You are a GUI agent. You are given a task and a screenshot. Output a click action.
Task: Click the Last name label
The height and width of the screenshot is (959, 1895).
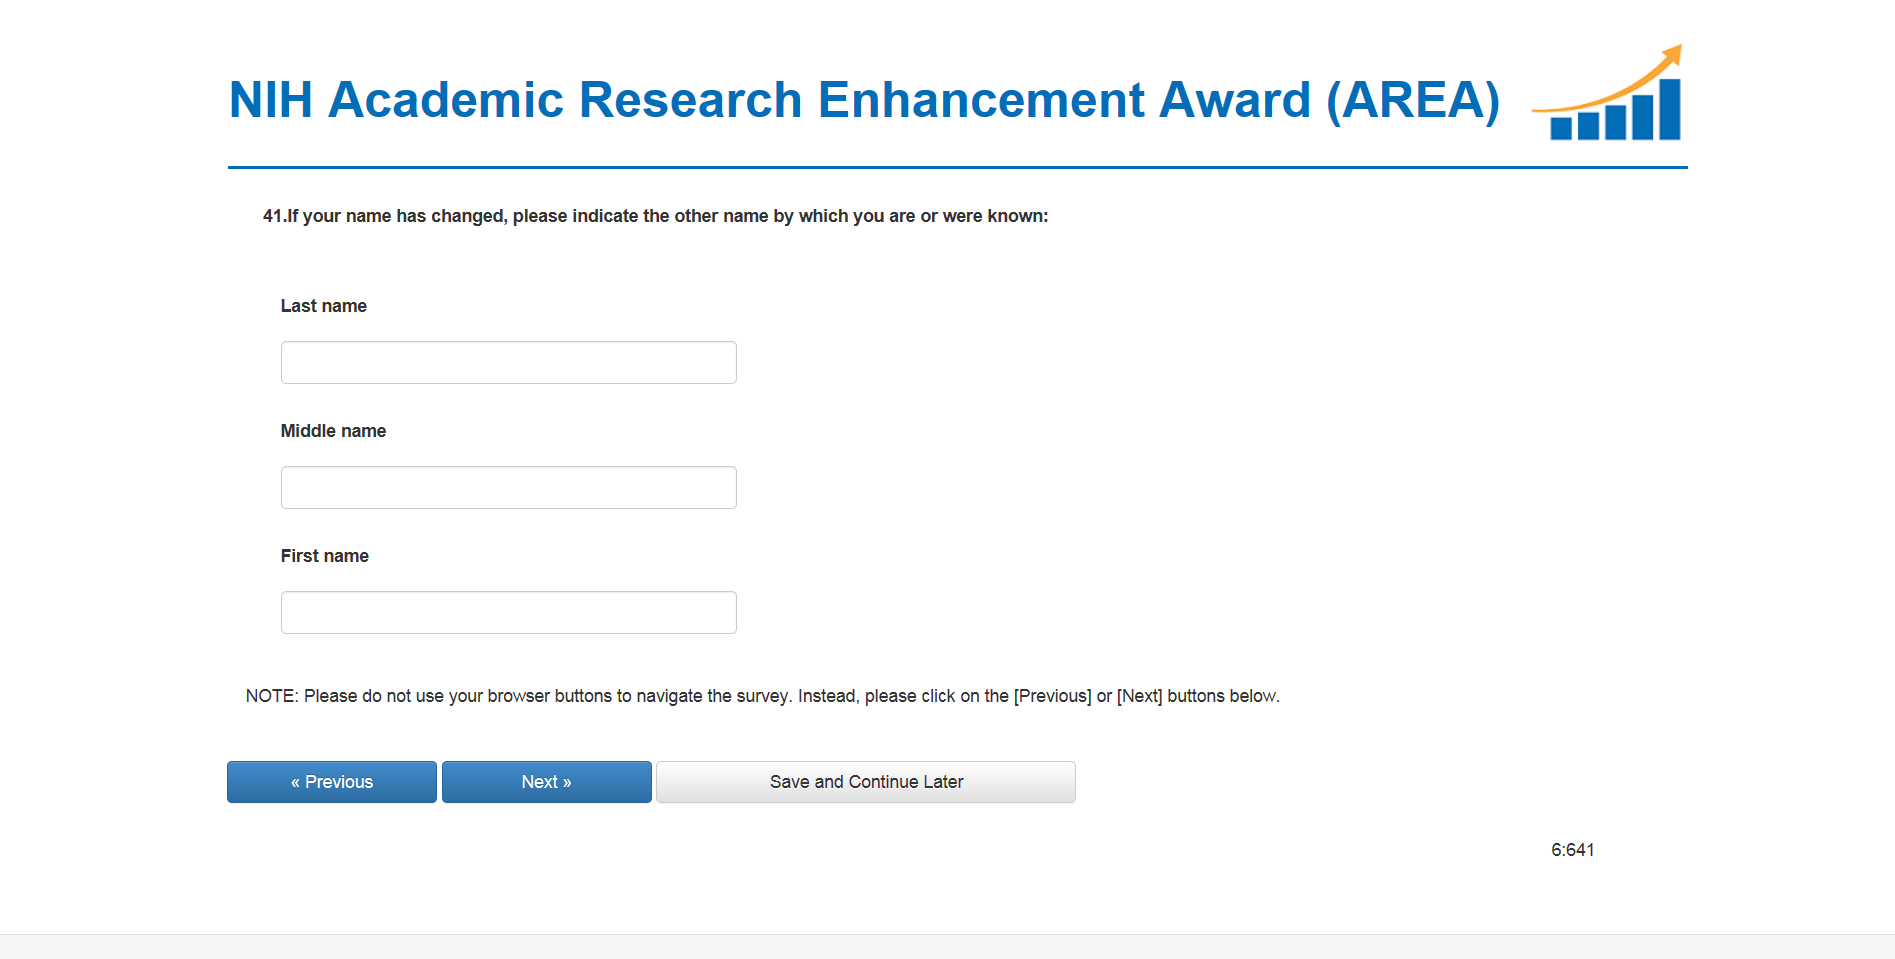tap(324, 306)
